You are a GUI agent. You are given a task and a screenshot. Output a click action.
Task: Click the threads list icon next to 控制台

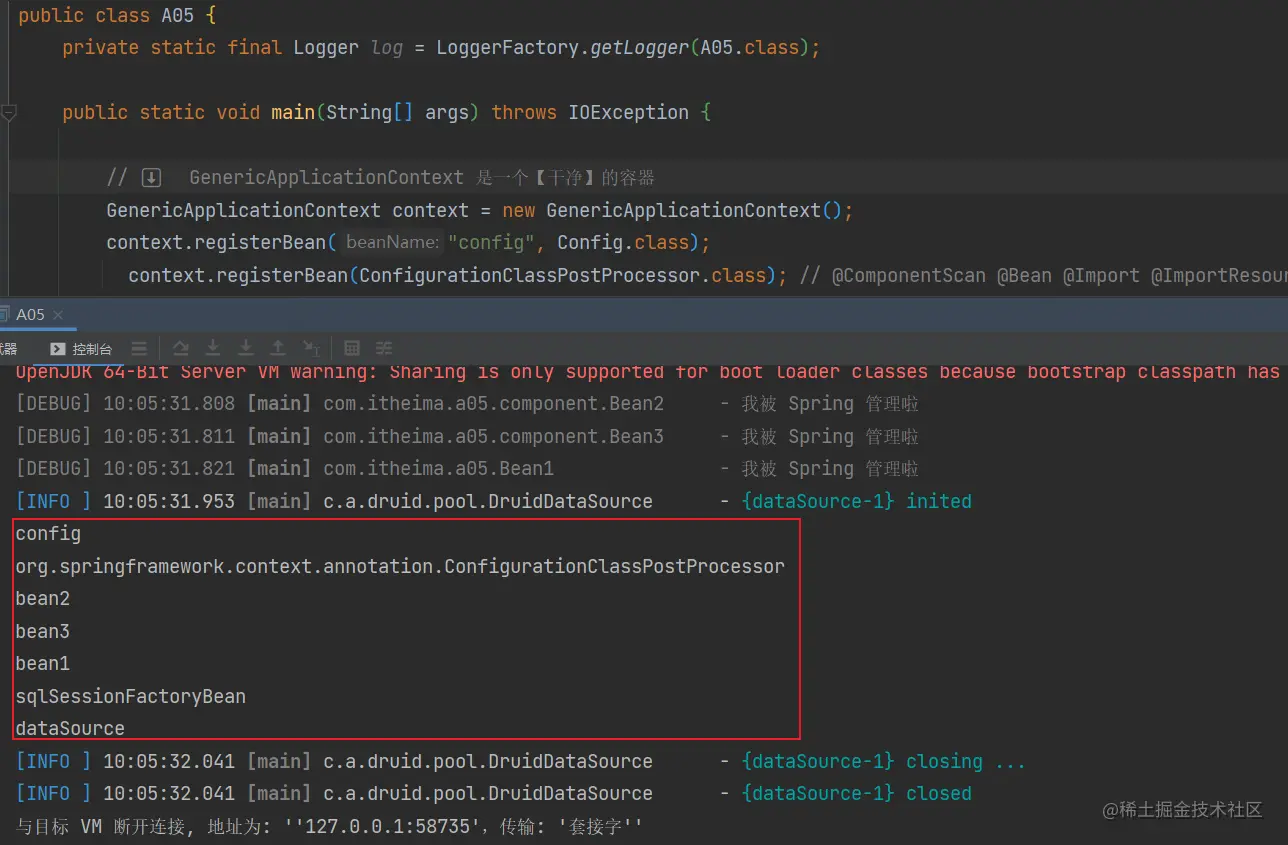(x=139, y=349)
